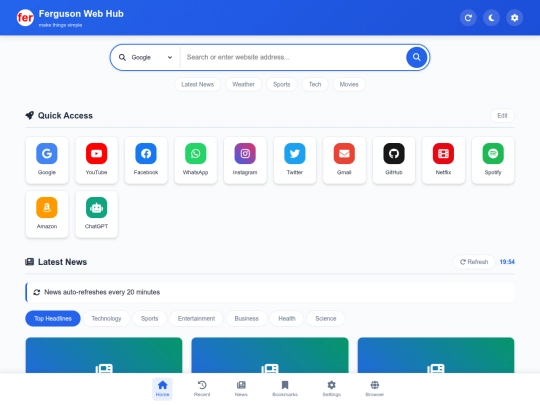
Task: Open Browser in bottom navigation
Action: [x=375, y=389]
